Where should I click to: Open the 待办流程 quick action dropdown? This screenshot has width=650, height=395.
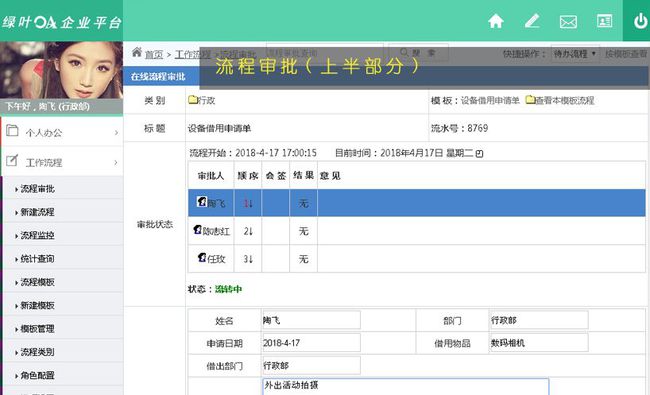point(575,53)
